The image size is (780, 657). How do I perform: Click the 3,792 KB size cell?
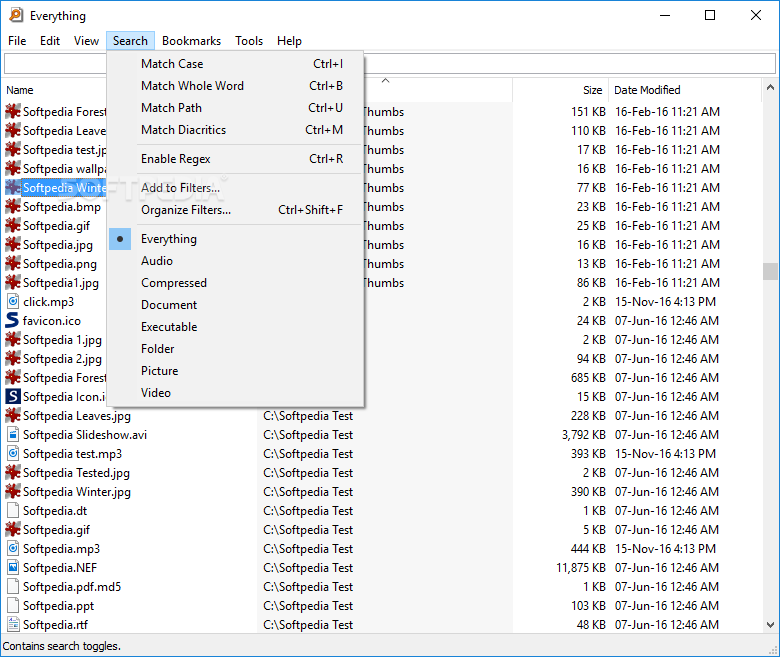click(x=584, y=435)
